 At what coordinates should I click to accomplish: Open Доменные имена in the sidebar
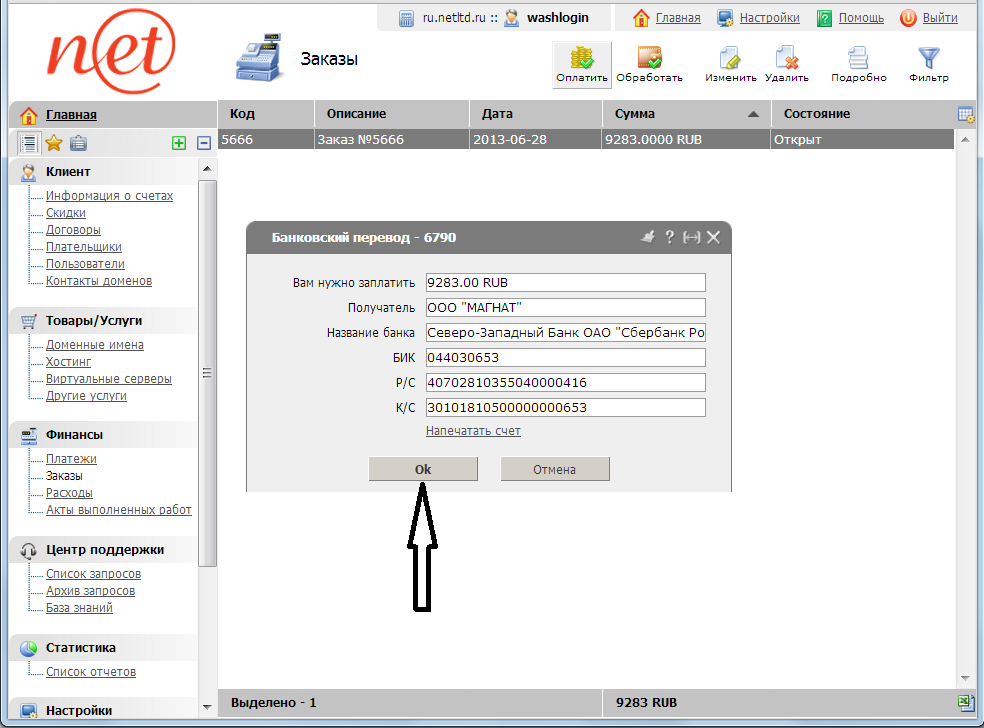click(94, 345)
